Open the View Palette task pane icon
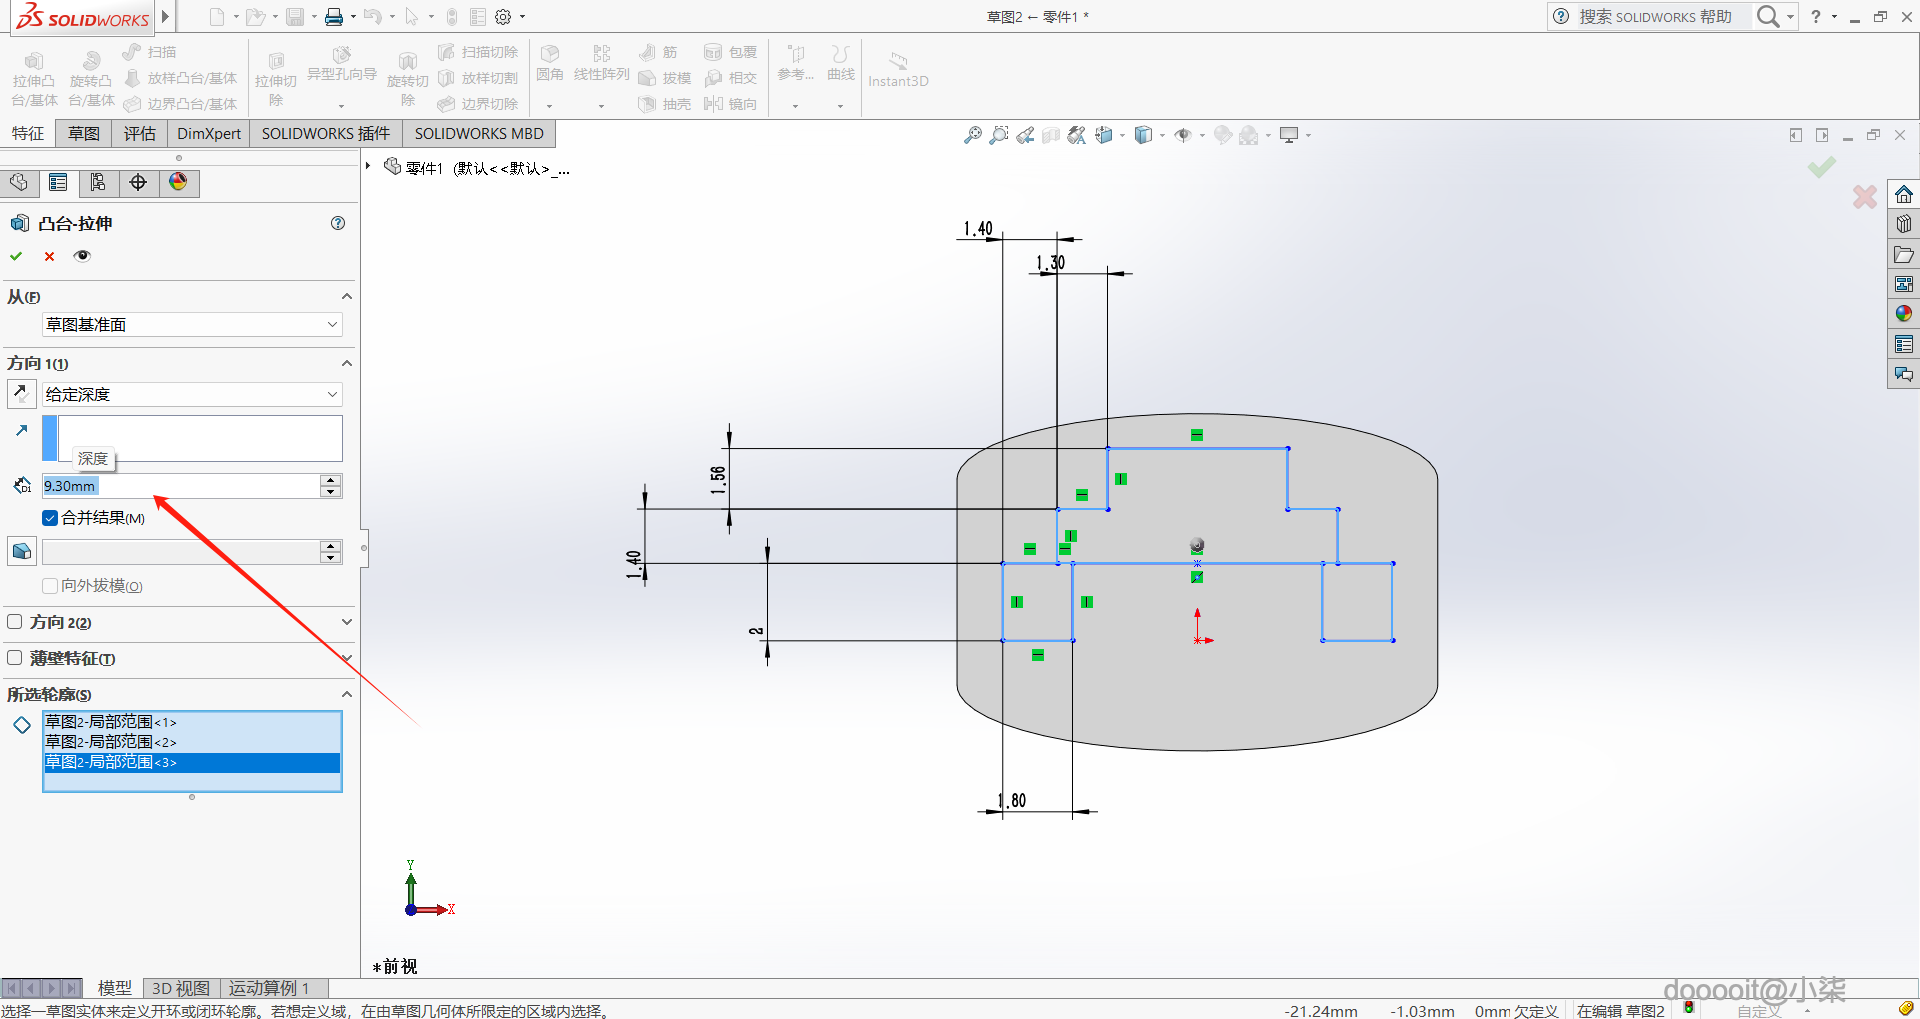The image size is (1920, 1019). pyautogui.click(x=1904, y=284)
